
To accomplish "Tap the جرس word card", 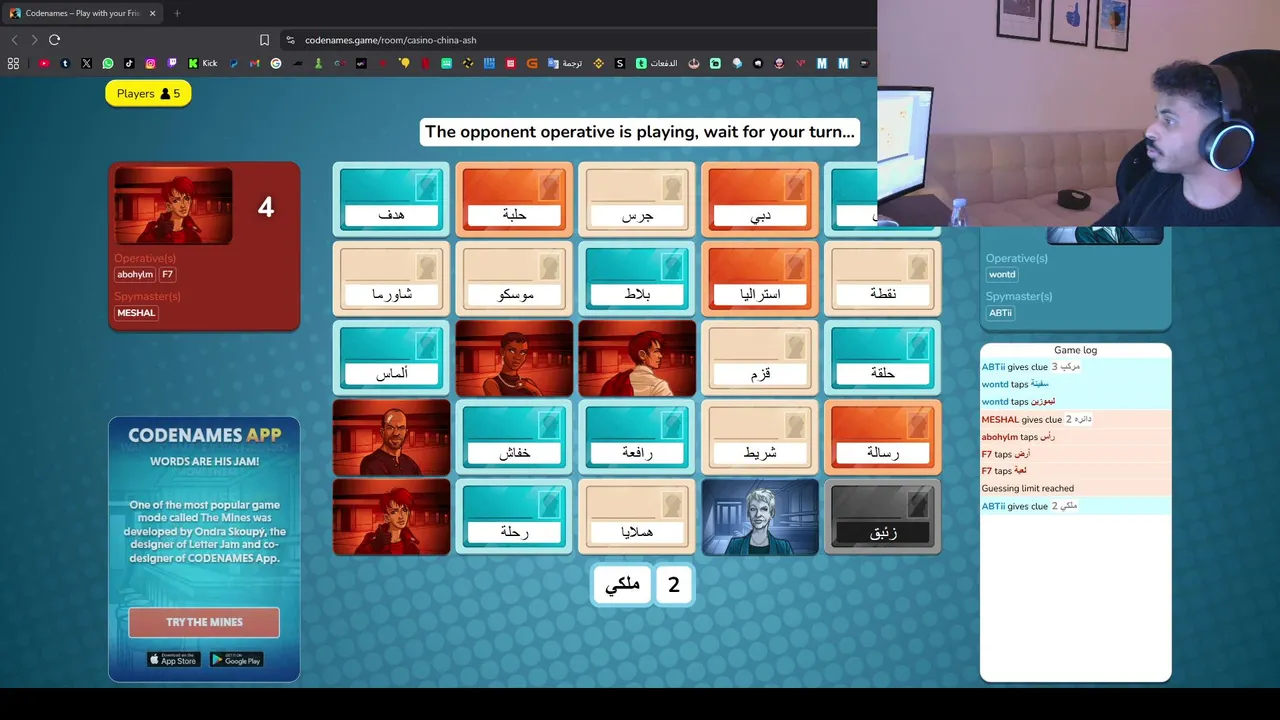I will click(637, 199).
